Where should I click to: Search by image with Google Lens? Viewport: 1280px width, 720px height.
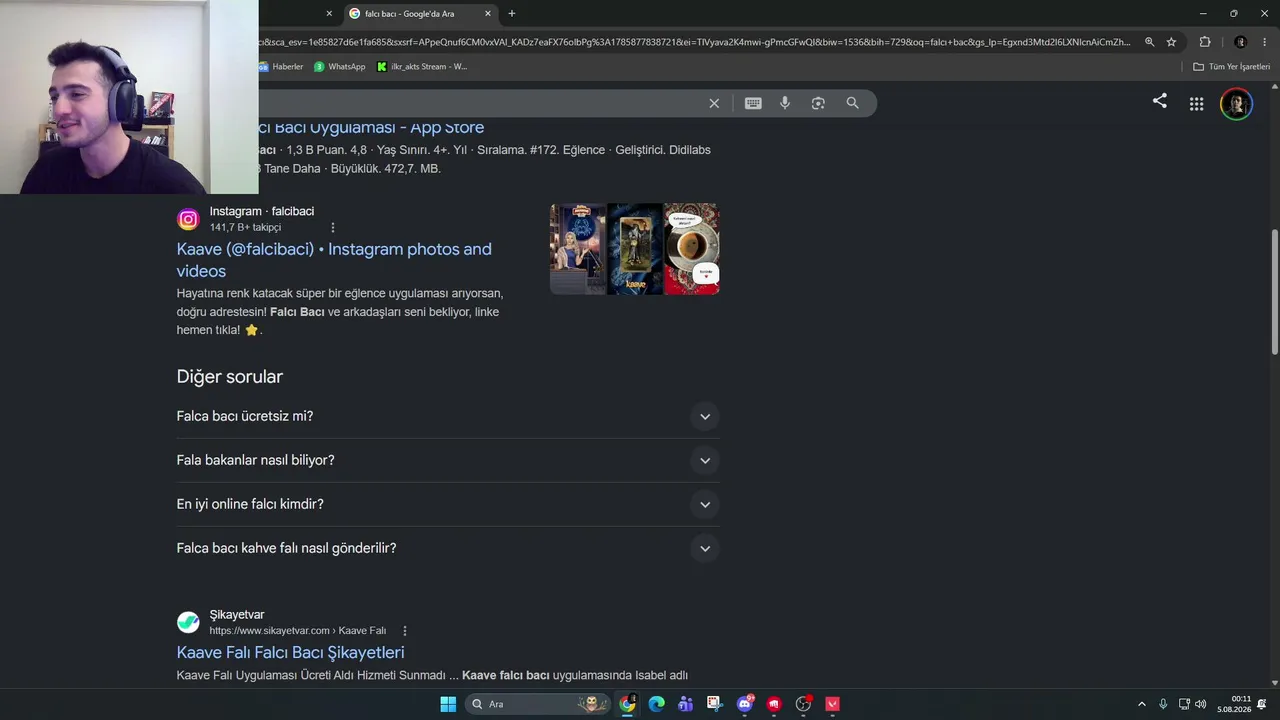click(818, 103)
